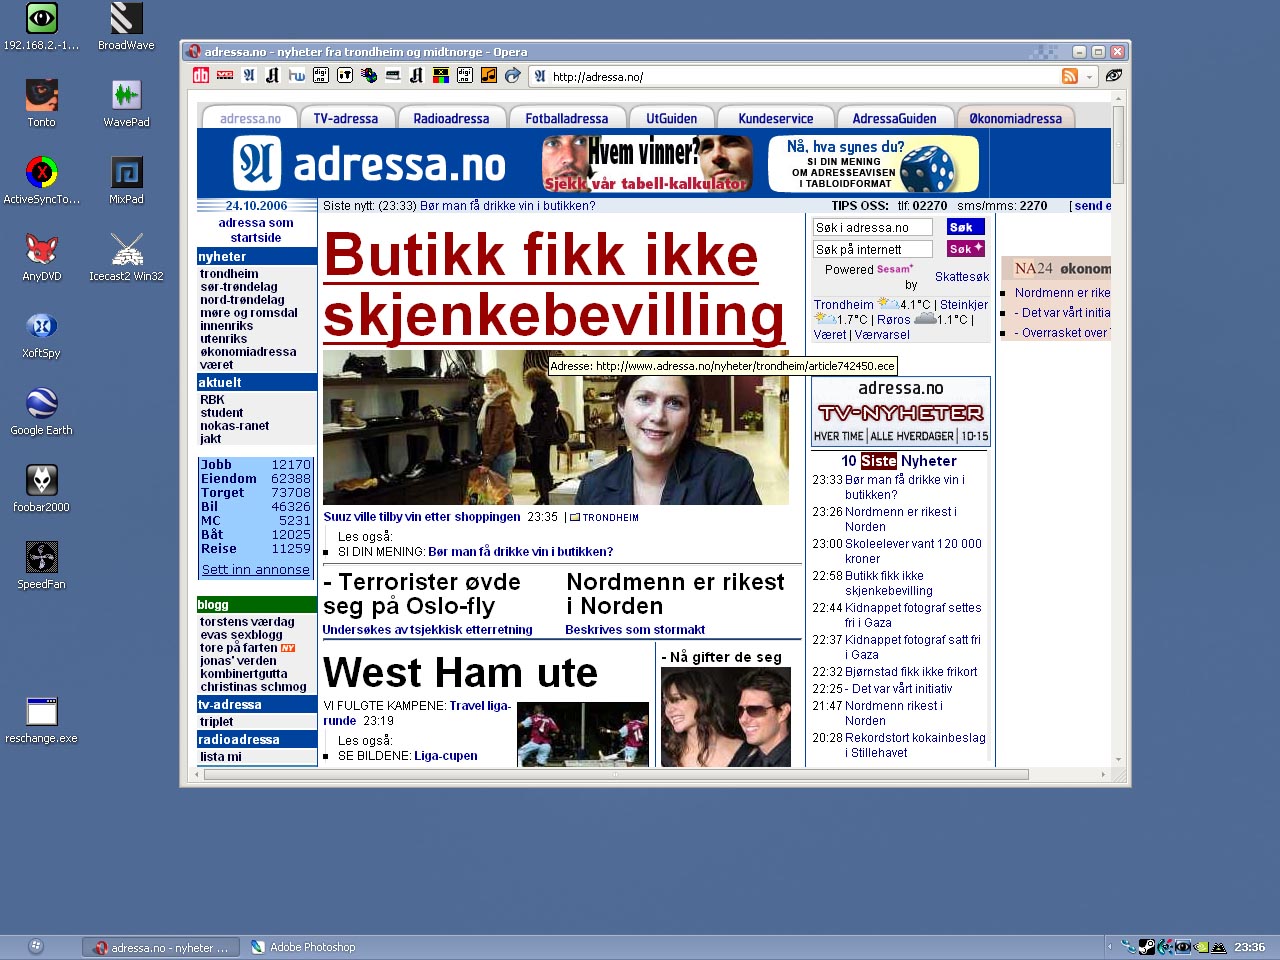Click the taskbar clock showing 23:36

[x=1249, y=947]
